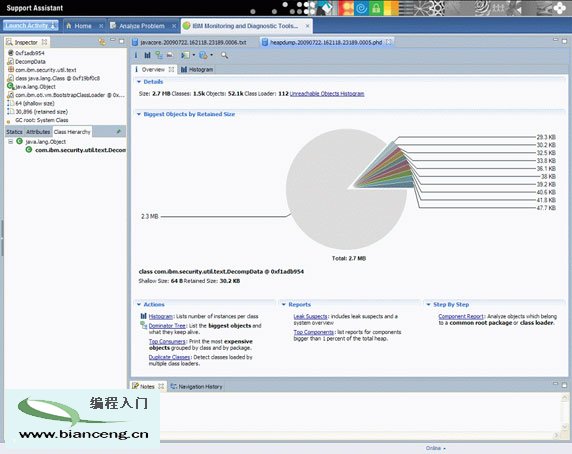
Task: Click the Dominator Tree icon in Actions
Action: 143,325
